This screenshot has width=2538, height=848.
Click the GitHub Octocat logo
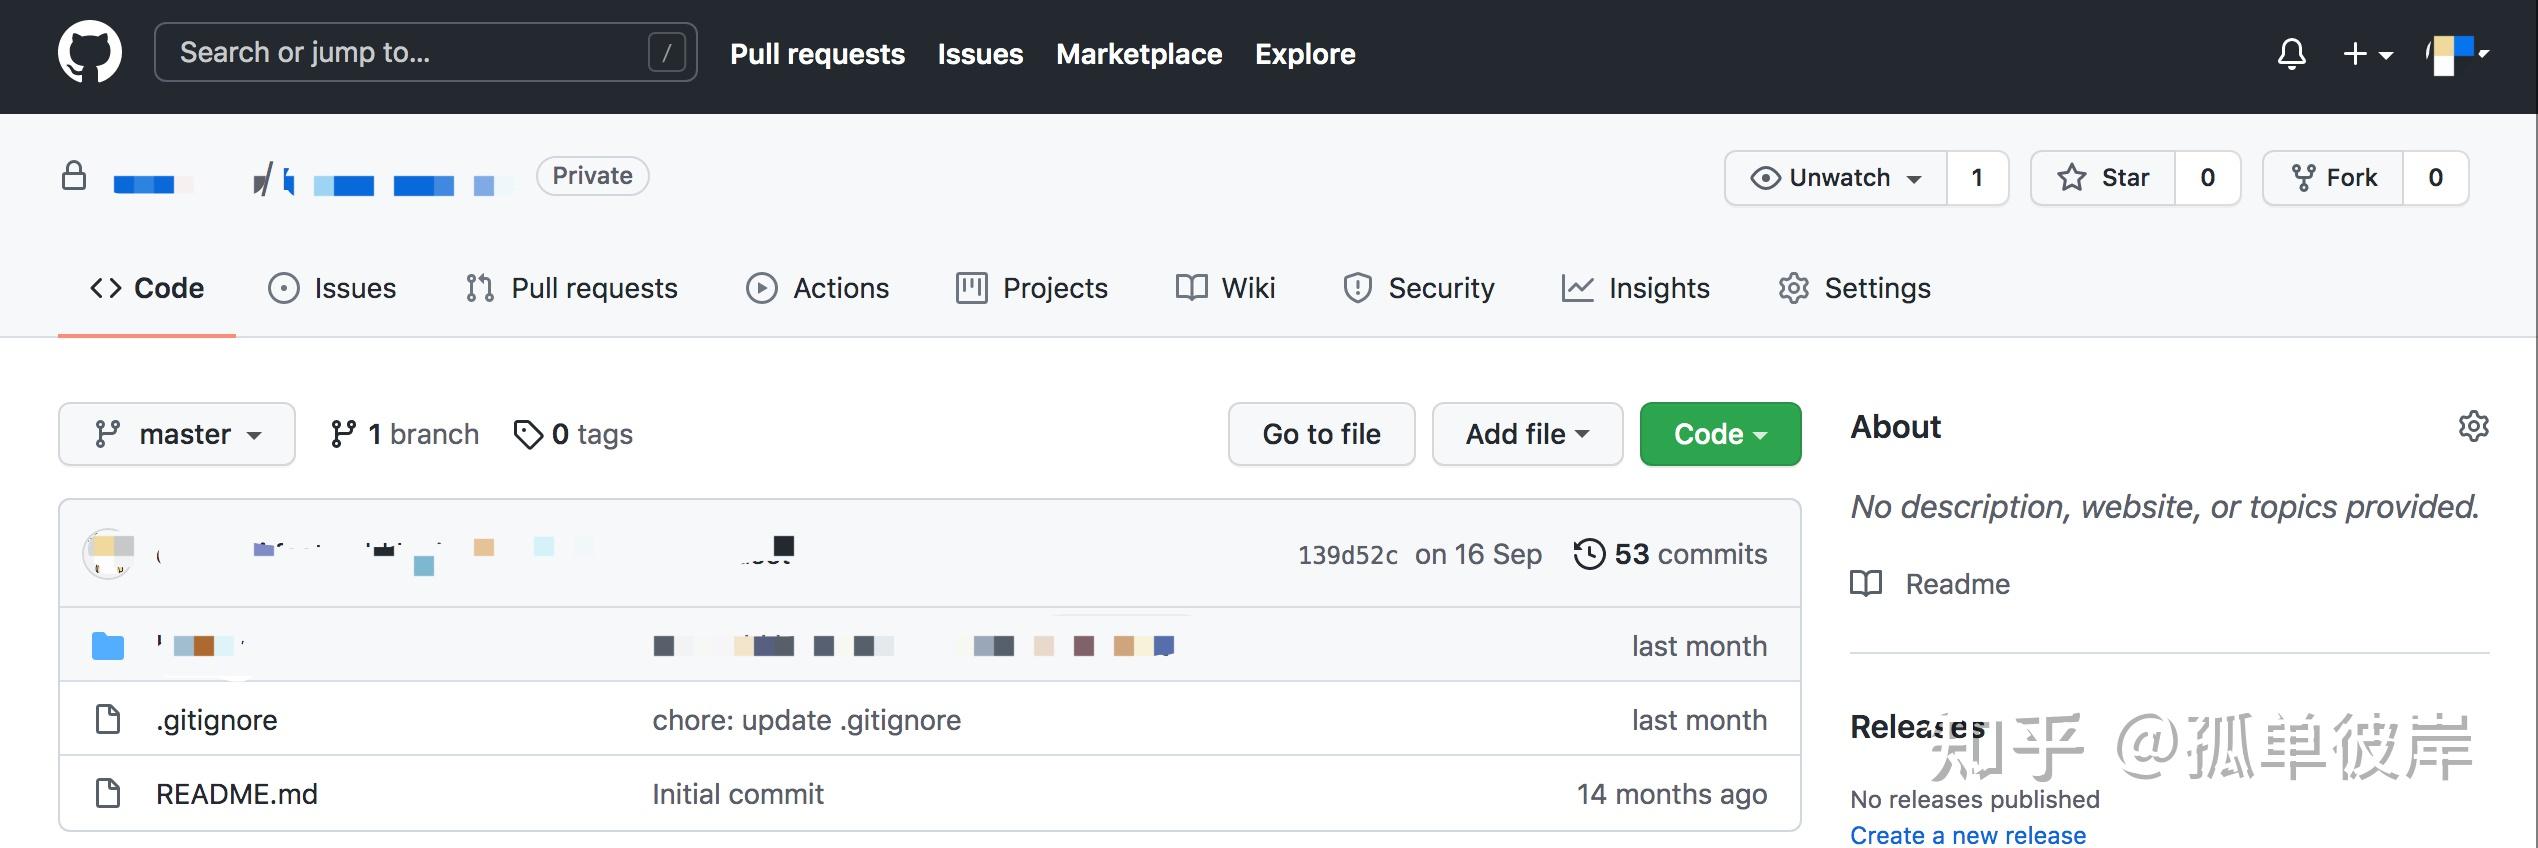tap(90, 53)
